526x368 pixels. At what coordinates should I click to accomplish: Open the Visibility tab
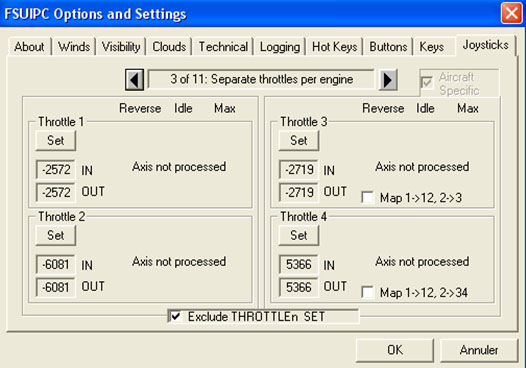coord(121,47)
